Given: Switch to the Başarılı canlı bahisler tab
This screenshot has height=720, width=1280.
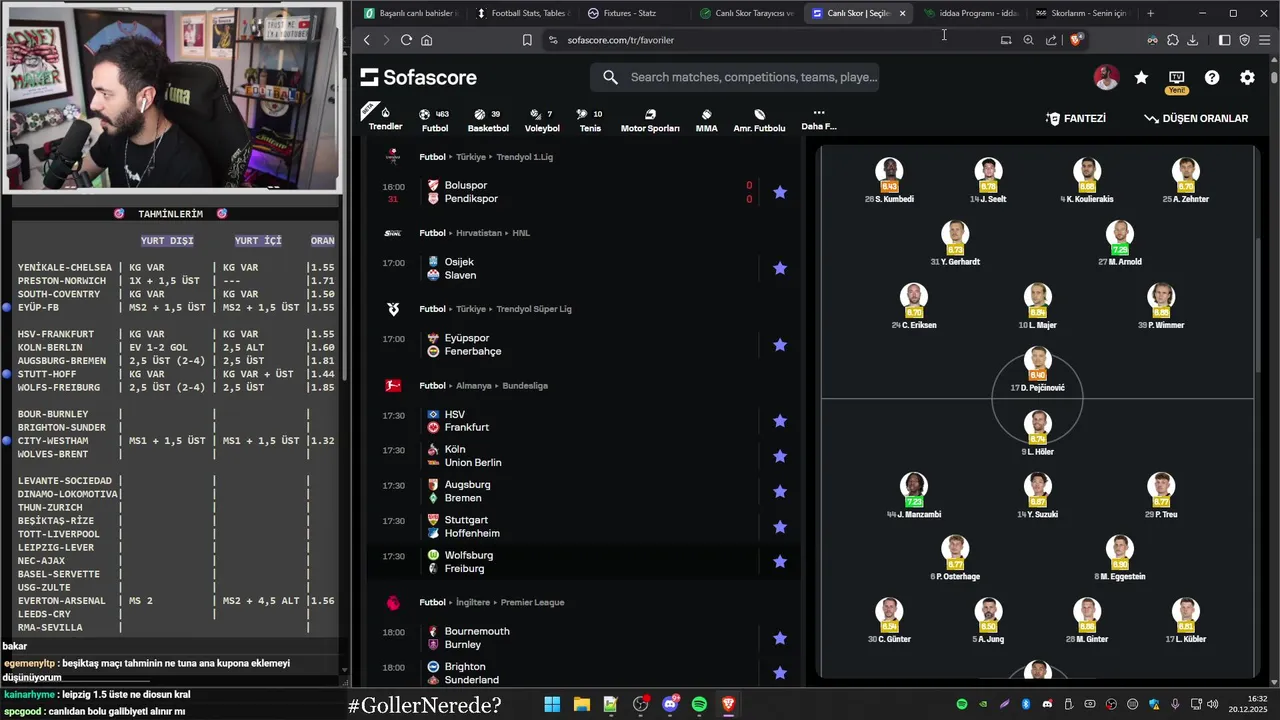Looking at the screenshot, I should (x=412, y=13).
